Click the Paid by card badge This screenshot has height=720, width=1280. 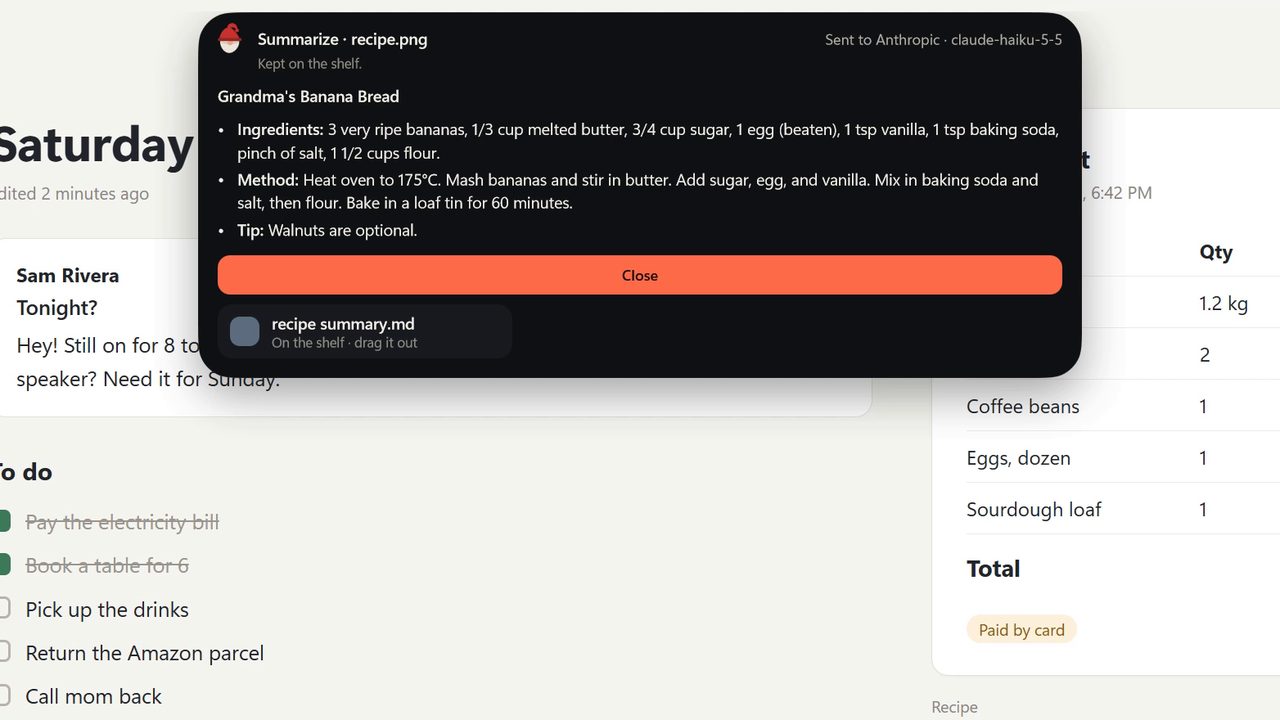tap(1021, 629)
